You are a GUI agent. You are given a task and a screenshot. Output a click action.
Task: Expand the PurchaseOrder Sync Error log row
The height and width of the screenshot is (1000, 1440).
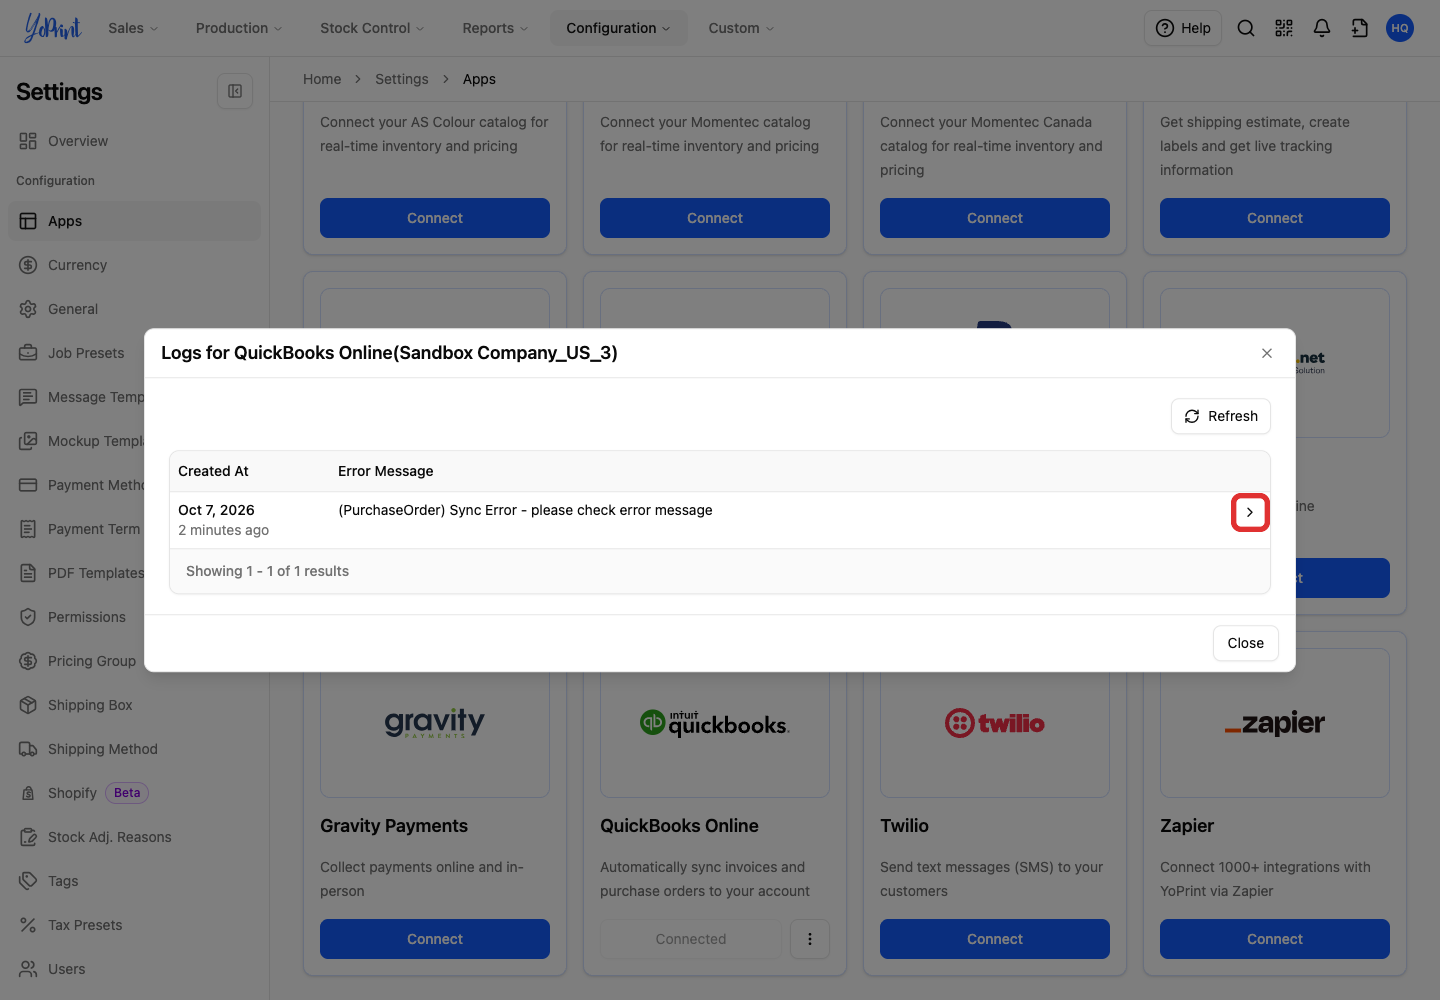[1250, 512]
